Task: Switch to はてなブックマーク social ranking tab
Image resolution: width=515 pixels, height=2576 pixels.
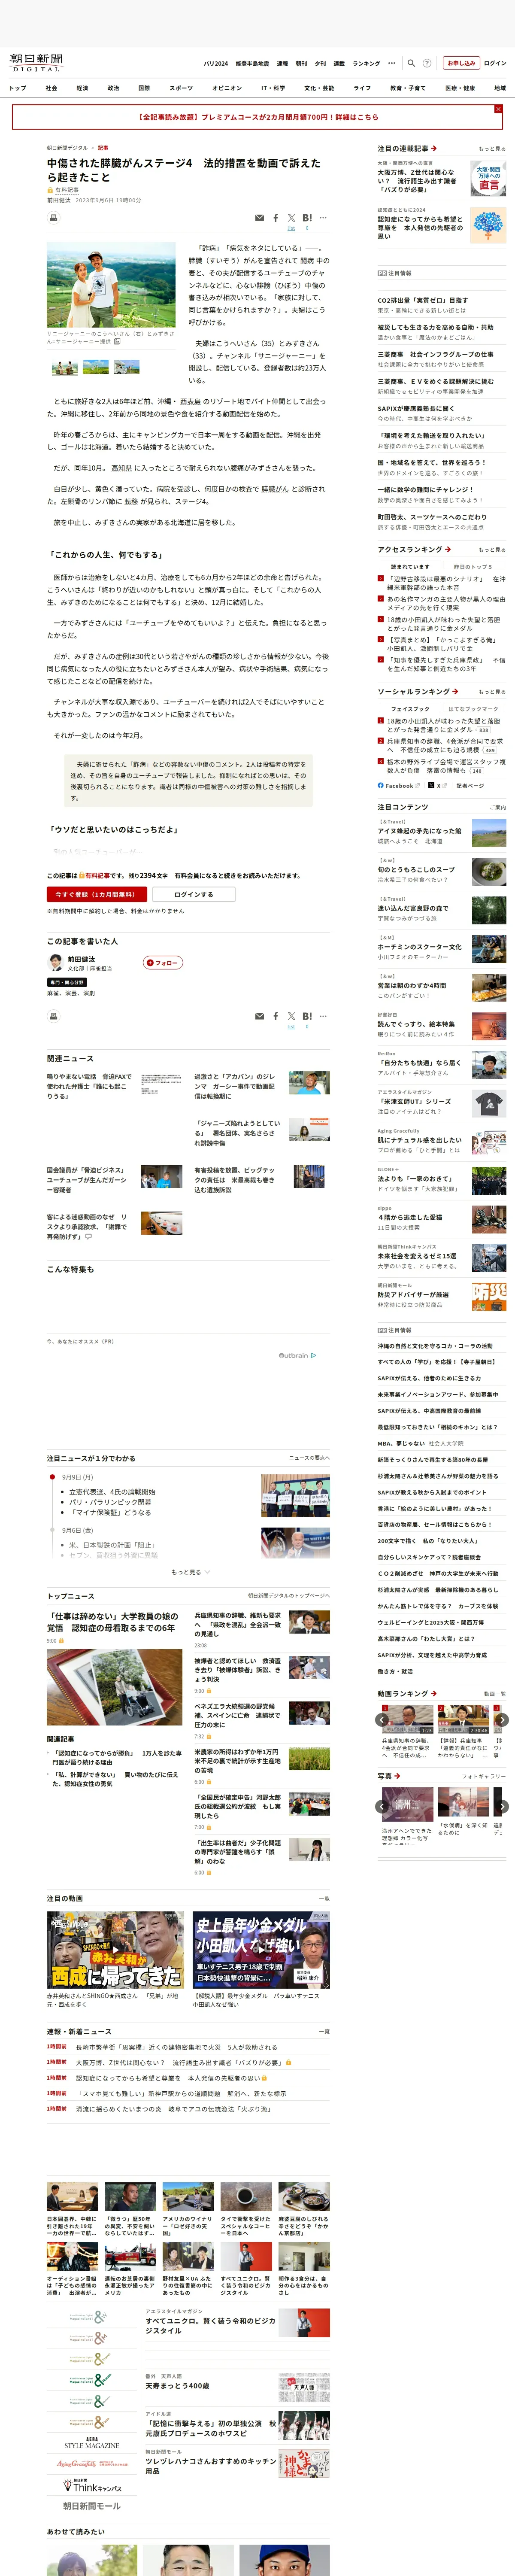Action: click(473, 708)
